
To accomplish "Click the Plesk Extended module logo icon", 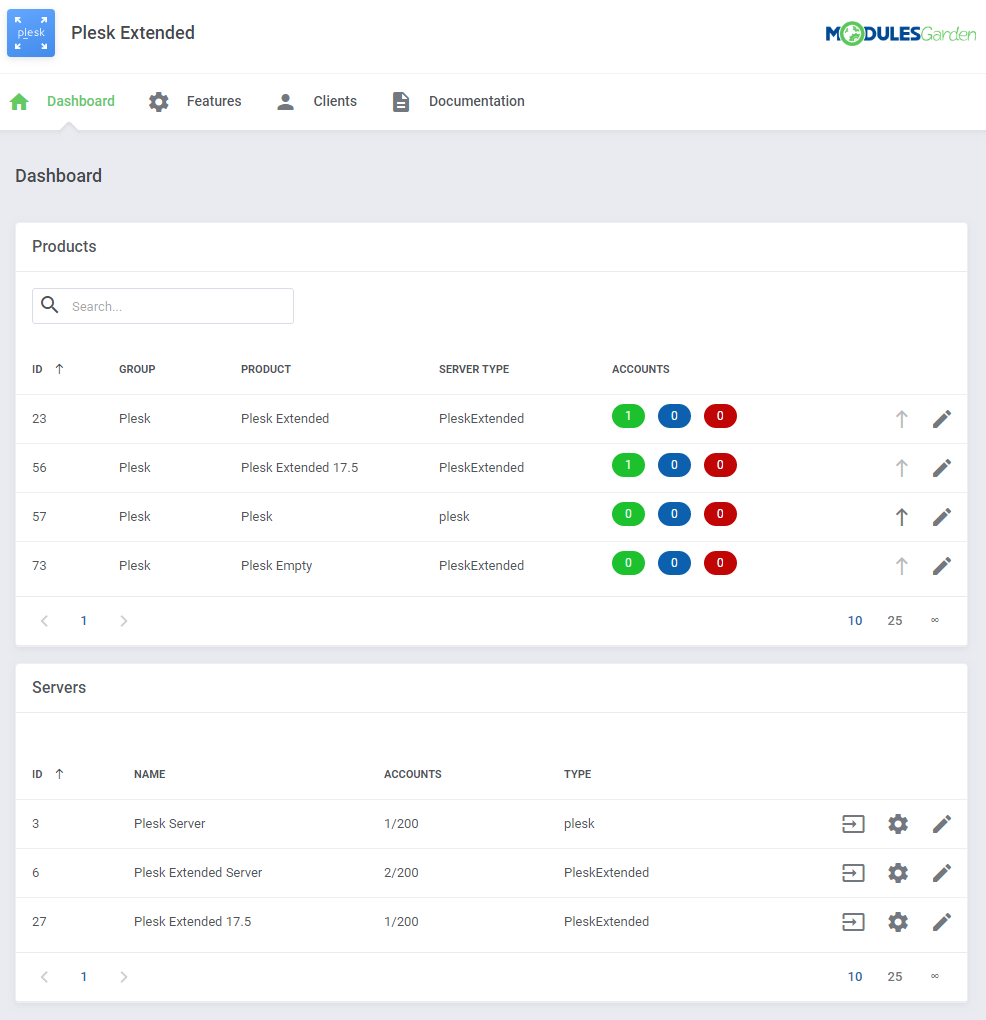I will 31,33.
